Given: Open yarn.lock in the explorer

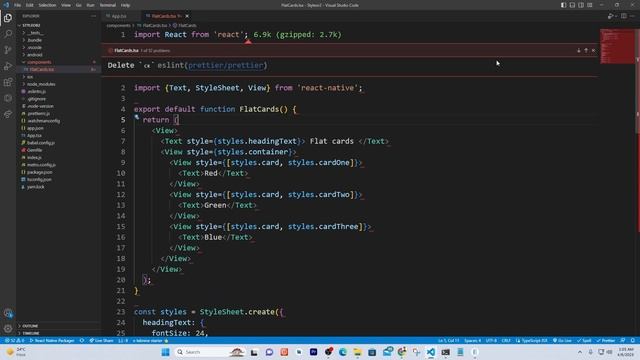Looking at the screenshot, I should point(36,187).
